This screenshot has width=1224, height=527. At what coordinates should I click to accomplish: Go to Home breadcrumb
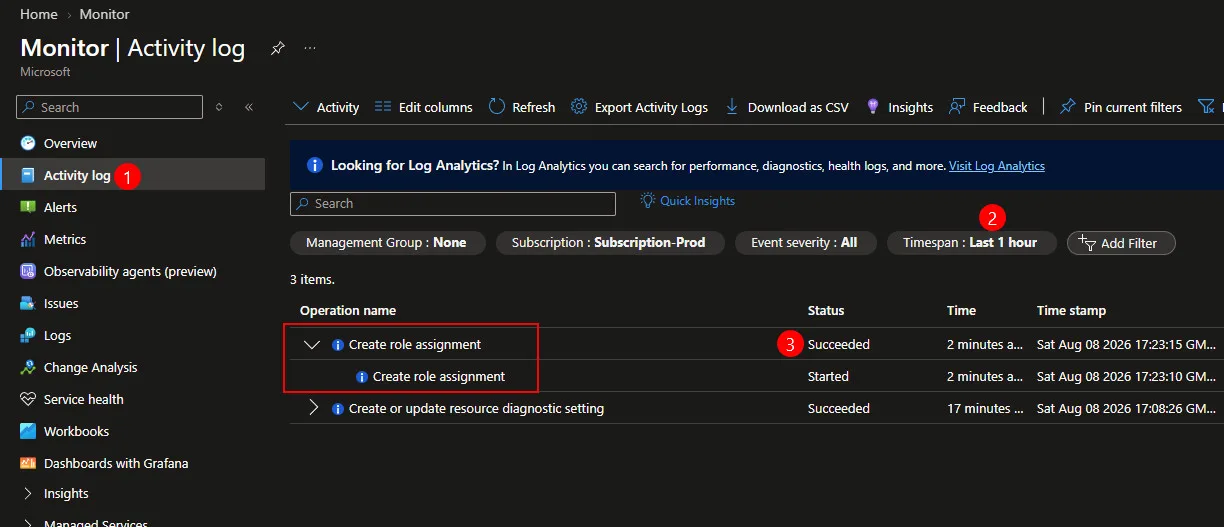(x=38, y=14)
